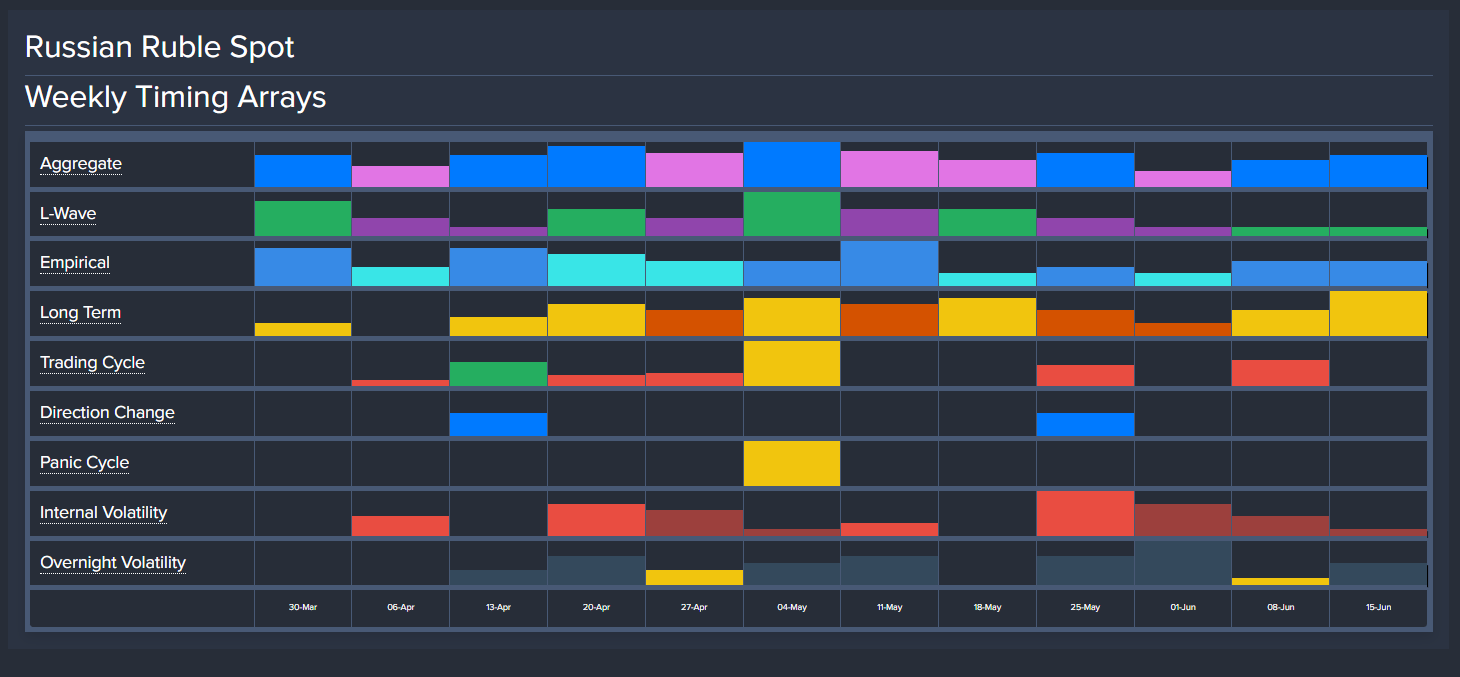The image size is (1460, 677).
Task: Select the blue Direction Change bar for 13-Apr
Action: [x=498, y=425]
